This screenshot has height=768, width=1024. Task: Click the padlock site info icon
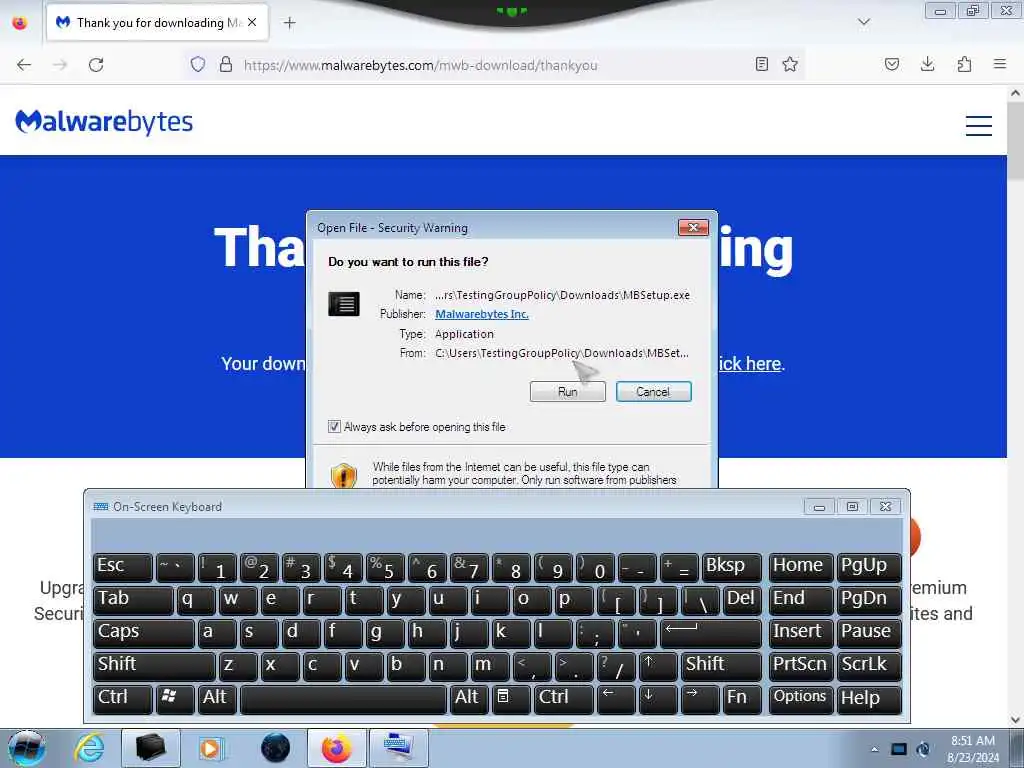pyautogui.click(x=226, y=64)
